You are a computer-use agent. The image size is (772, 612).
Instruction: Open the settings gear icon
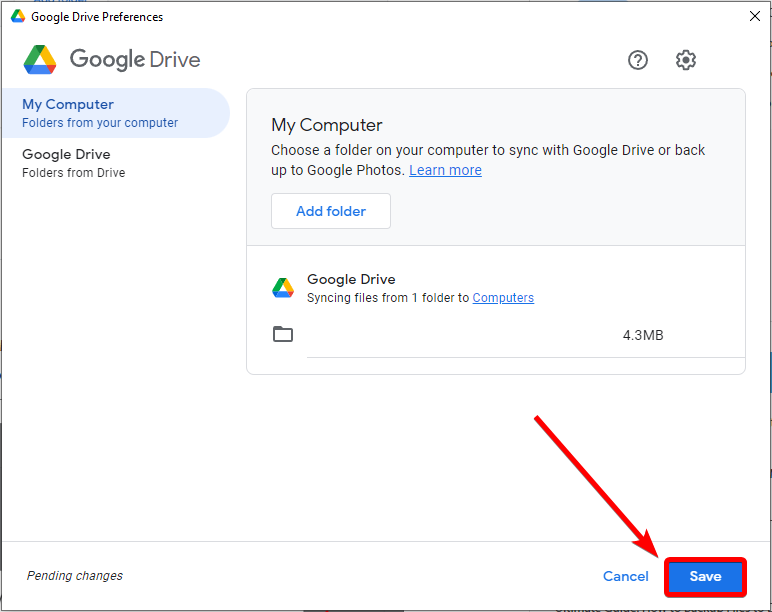pos(685,60)
